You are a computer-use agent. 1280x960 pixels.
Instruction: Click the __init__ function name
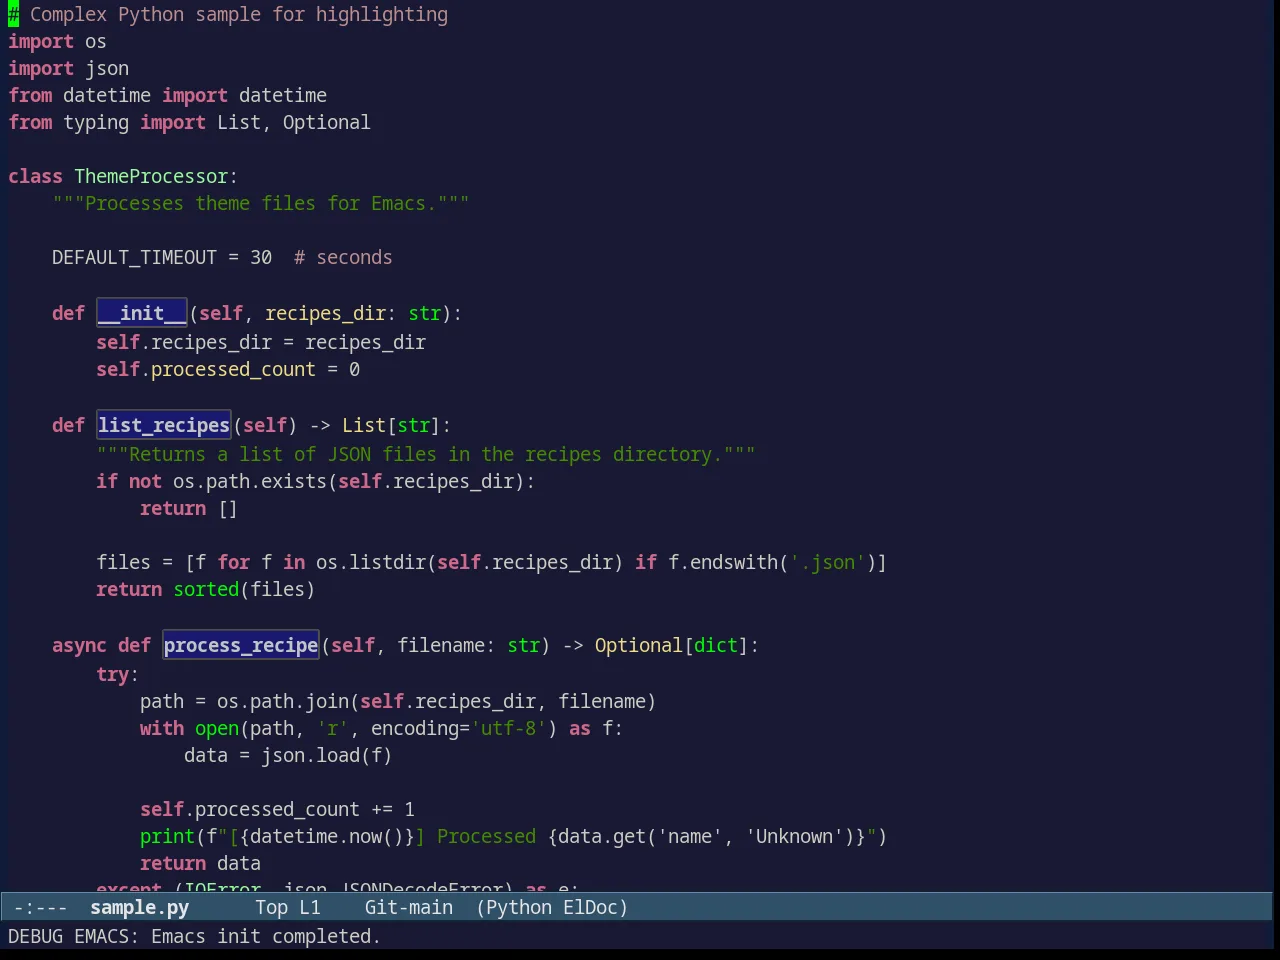pyautogui.click(x=142, y=313)
